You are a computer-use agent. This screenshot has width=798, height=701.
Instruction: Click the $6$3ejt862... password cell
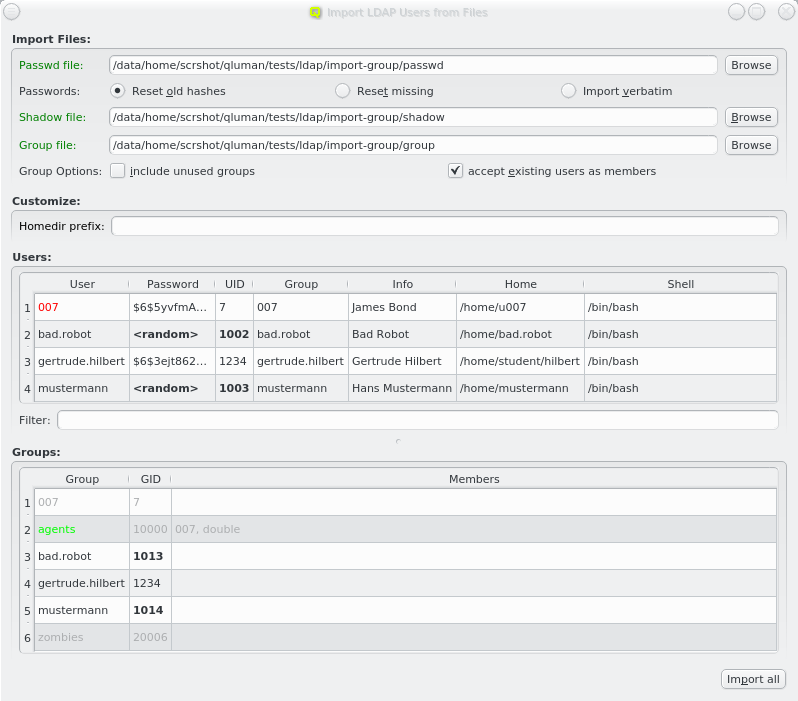[173, 361]
